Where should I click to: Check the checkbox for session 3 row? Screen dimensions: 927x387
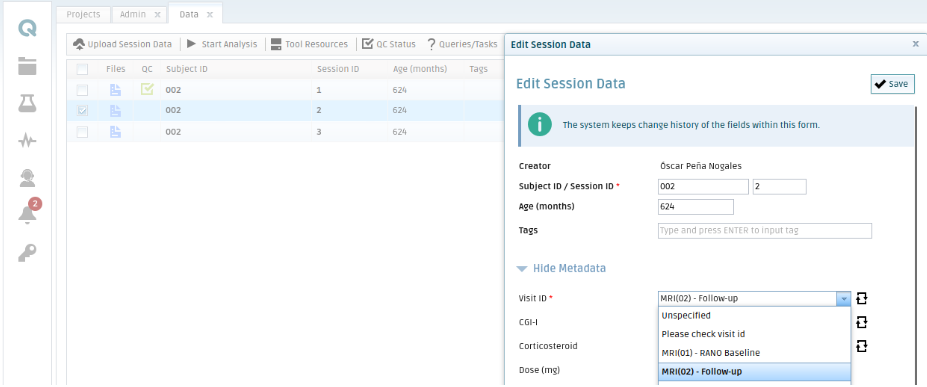click(82, 132)
